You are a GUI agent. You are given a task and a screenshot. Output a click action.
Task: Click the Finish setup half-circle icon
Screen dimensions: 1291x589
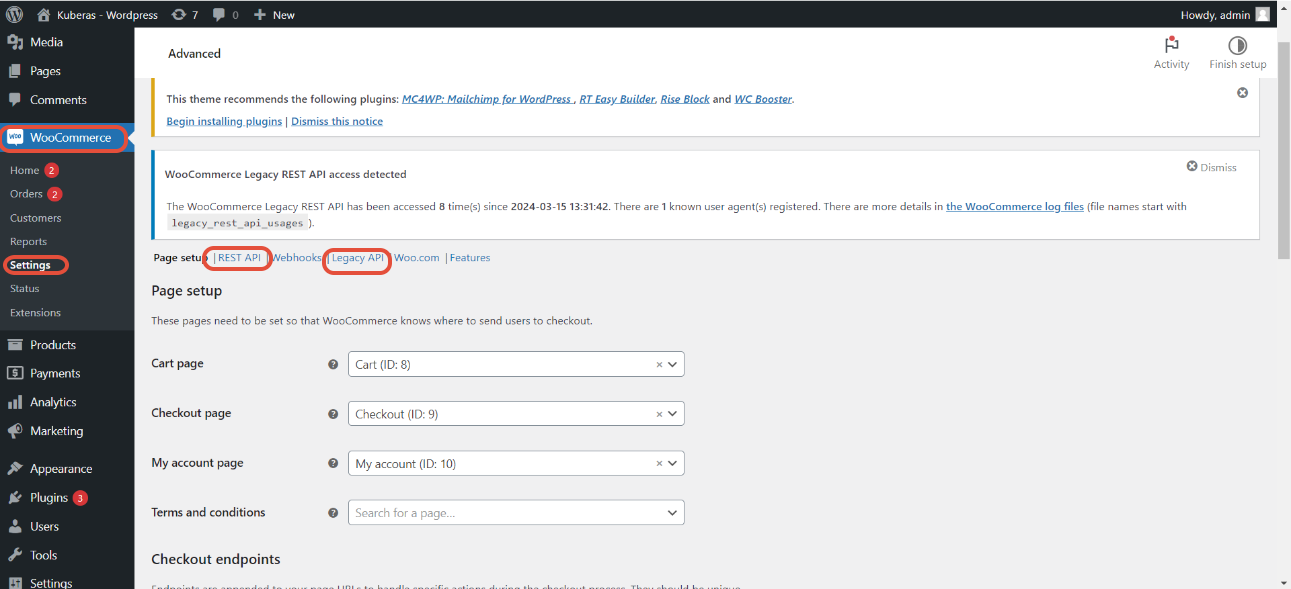click(x=1237, y=45)
